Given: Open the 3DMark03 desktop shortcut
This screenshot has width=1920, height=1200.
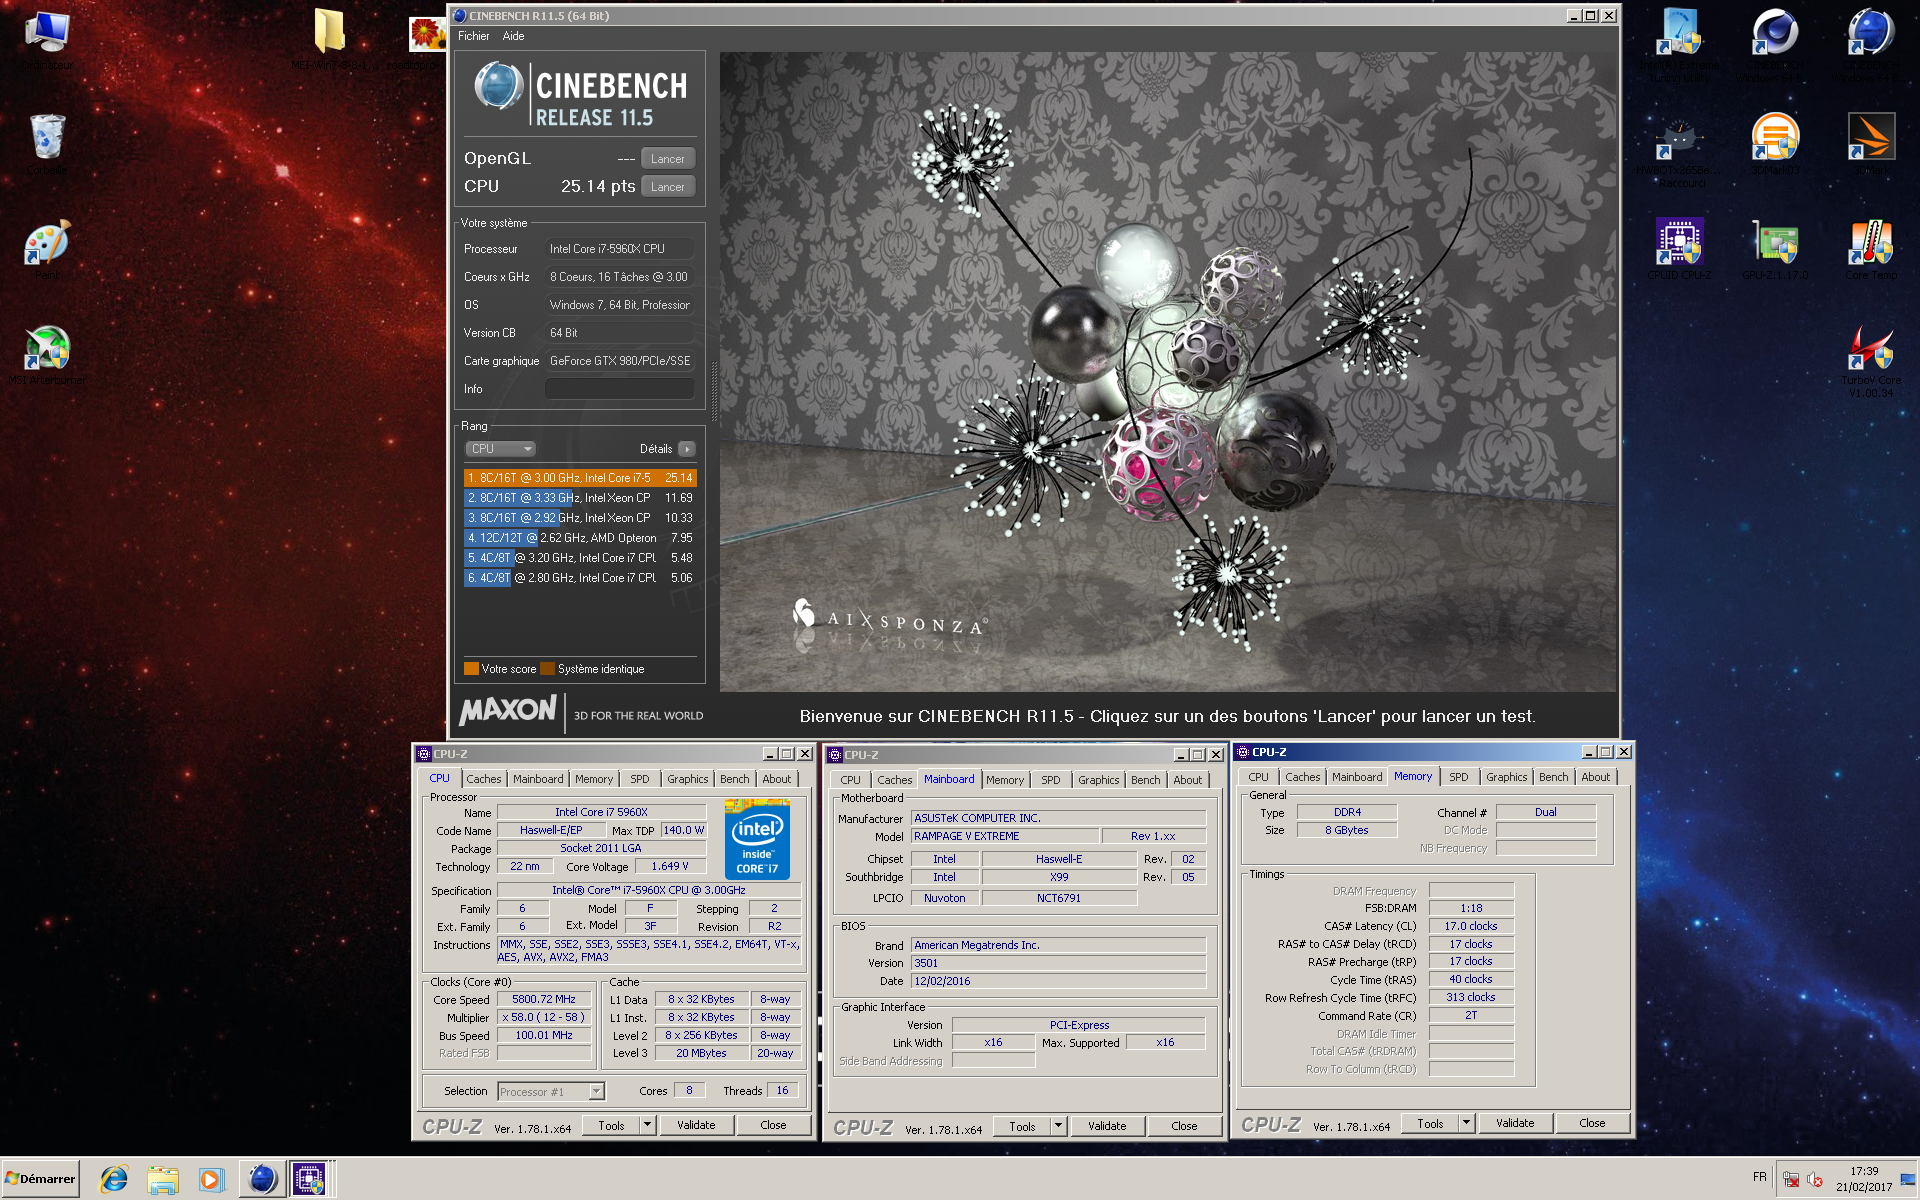Looking at the screenshot, I should [x=1775, y=145].
